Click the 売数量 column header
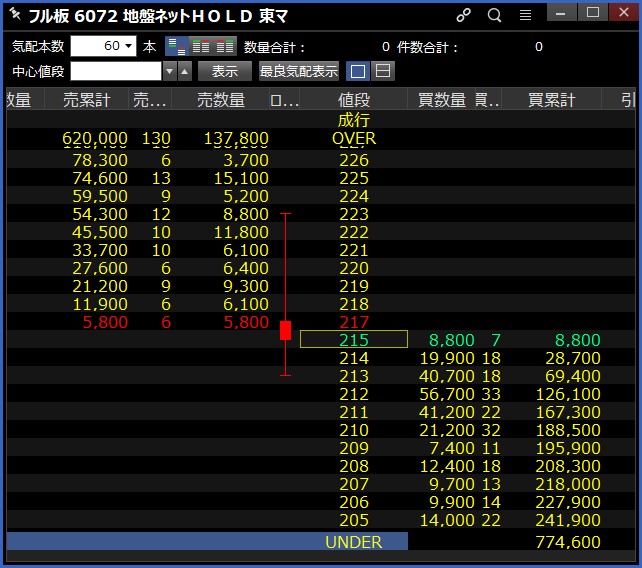The width and height of the screenshot is (642, 568). pyautogui.click(x=221, y=100)
